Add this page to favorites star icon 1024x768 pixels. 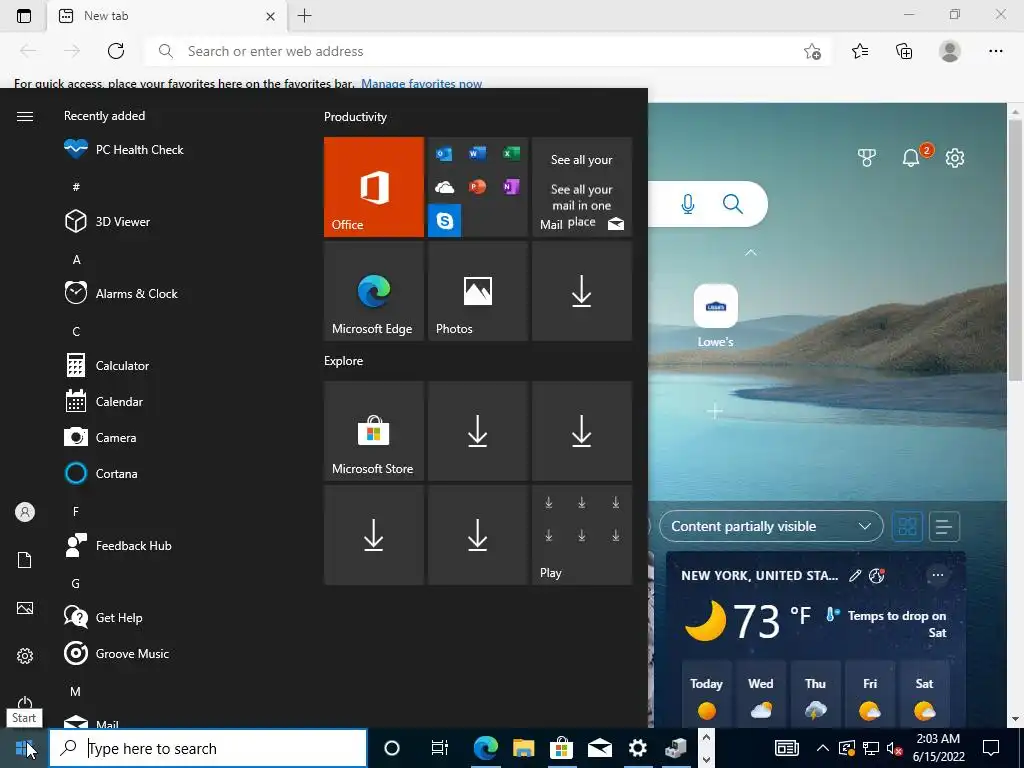tap(812, 51)
